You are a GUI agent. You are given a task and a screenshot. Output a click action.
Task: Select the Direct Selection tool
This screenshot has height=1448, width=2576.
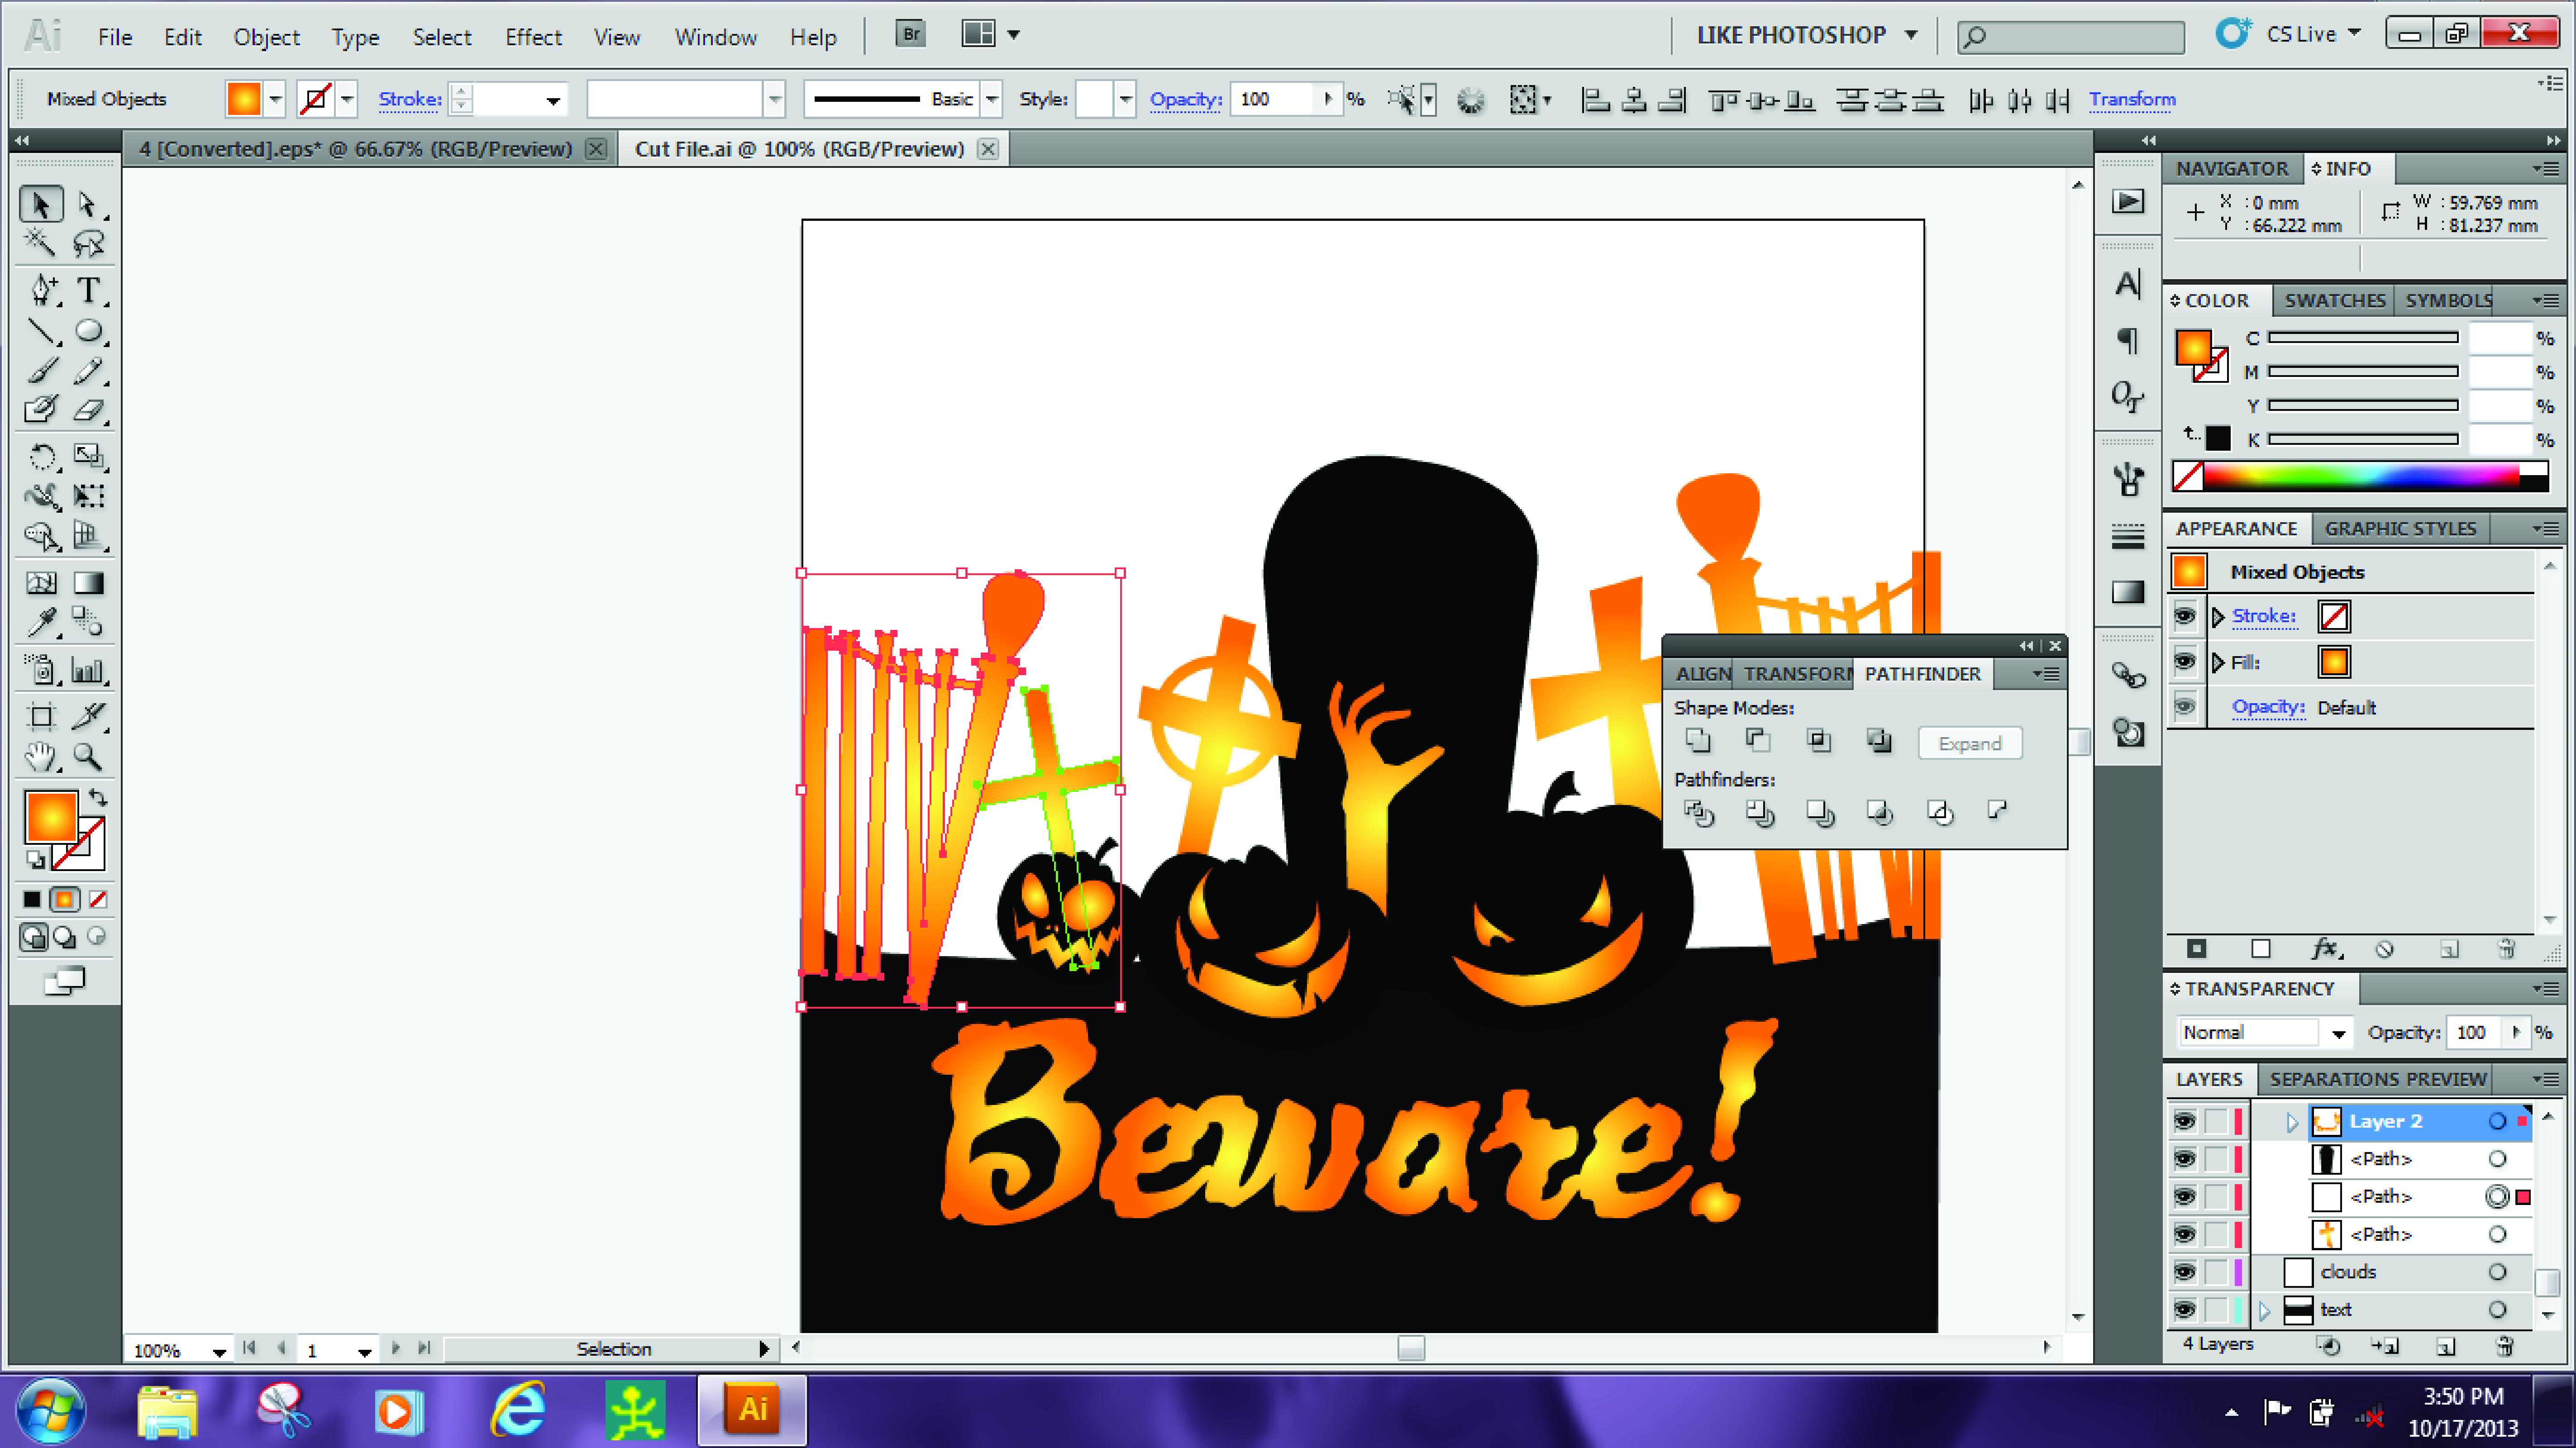point(88,204)
